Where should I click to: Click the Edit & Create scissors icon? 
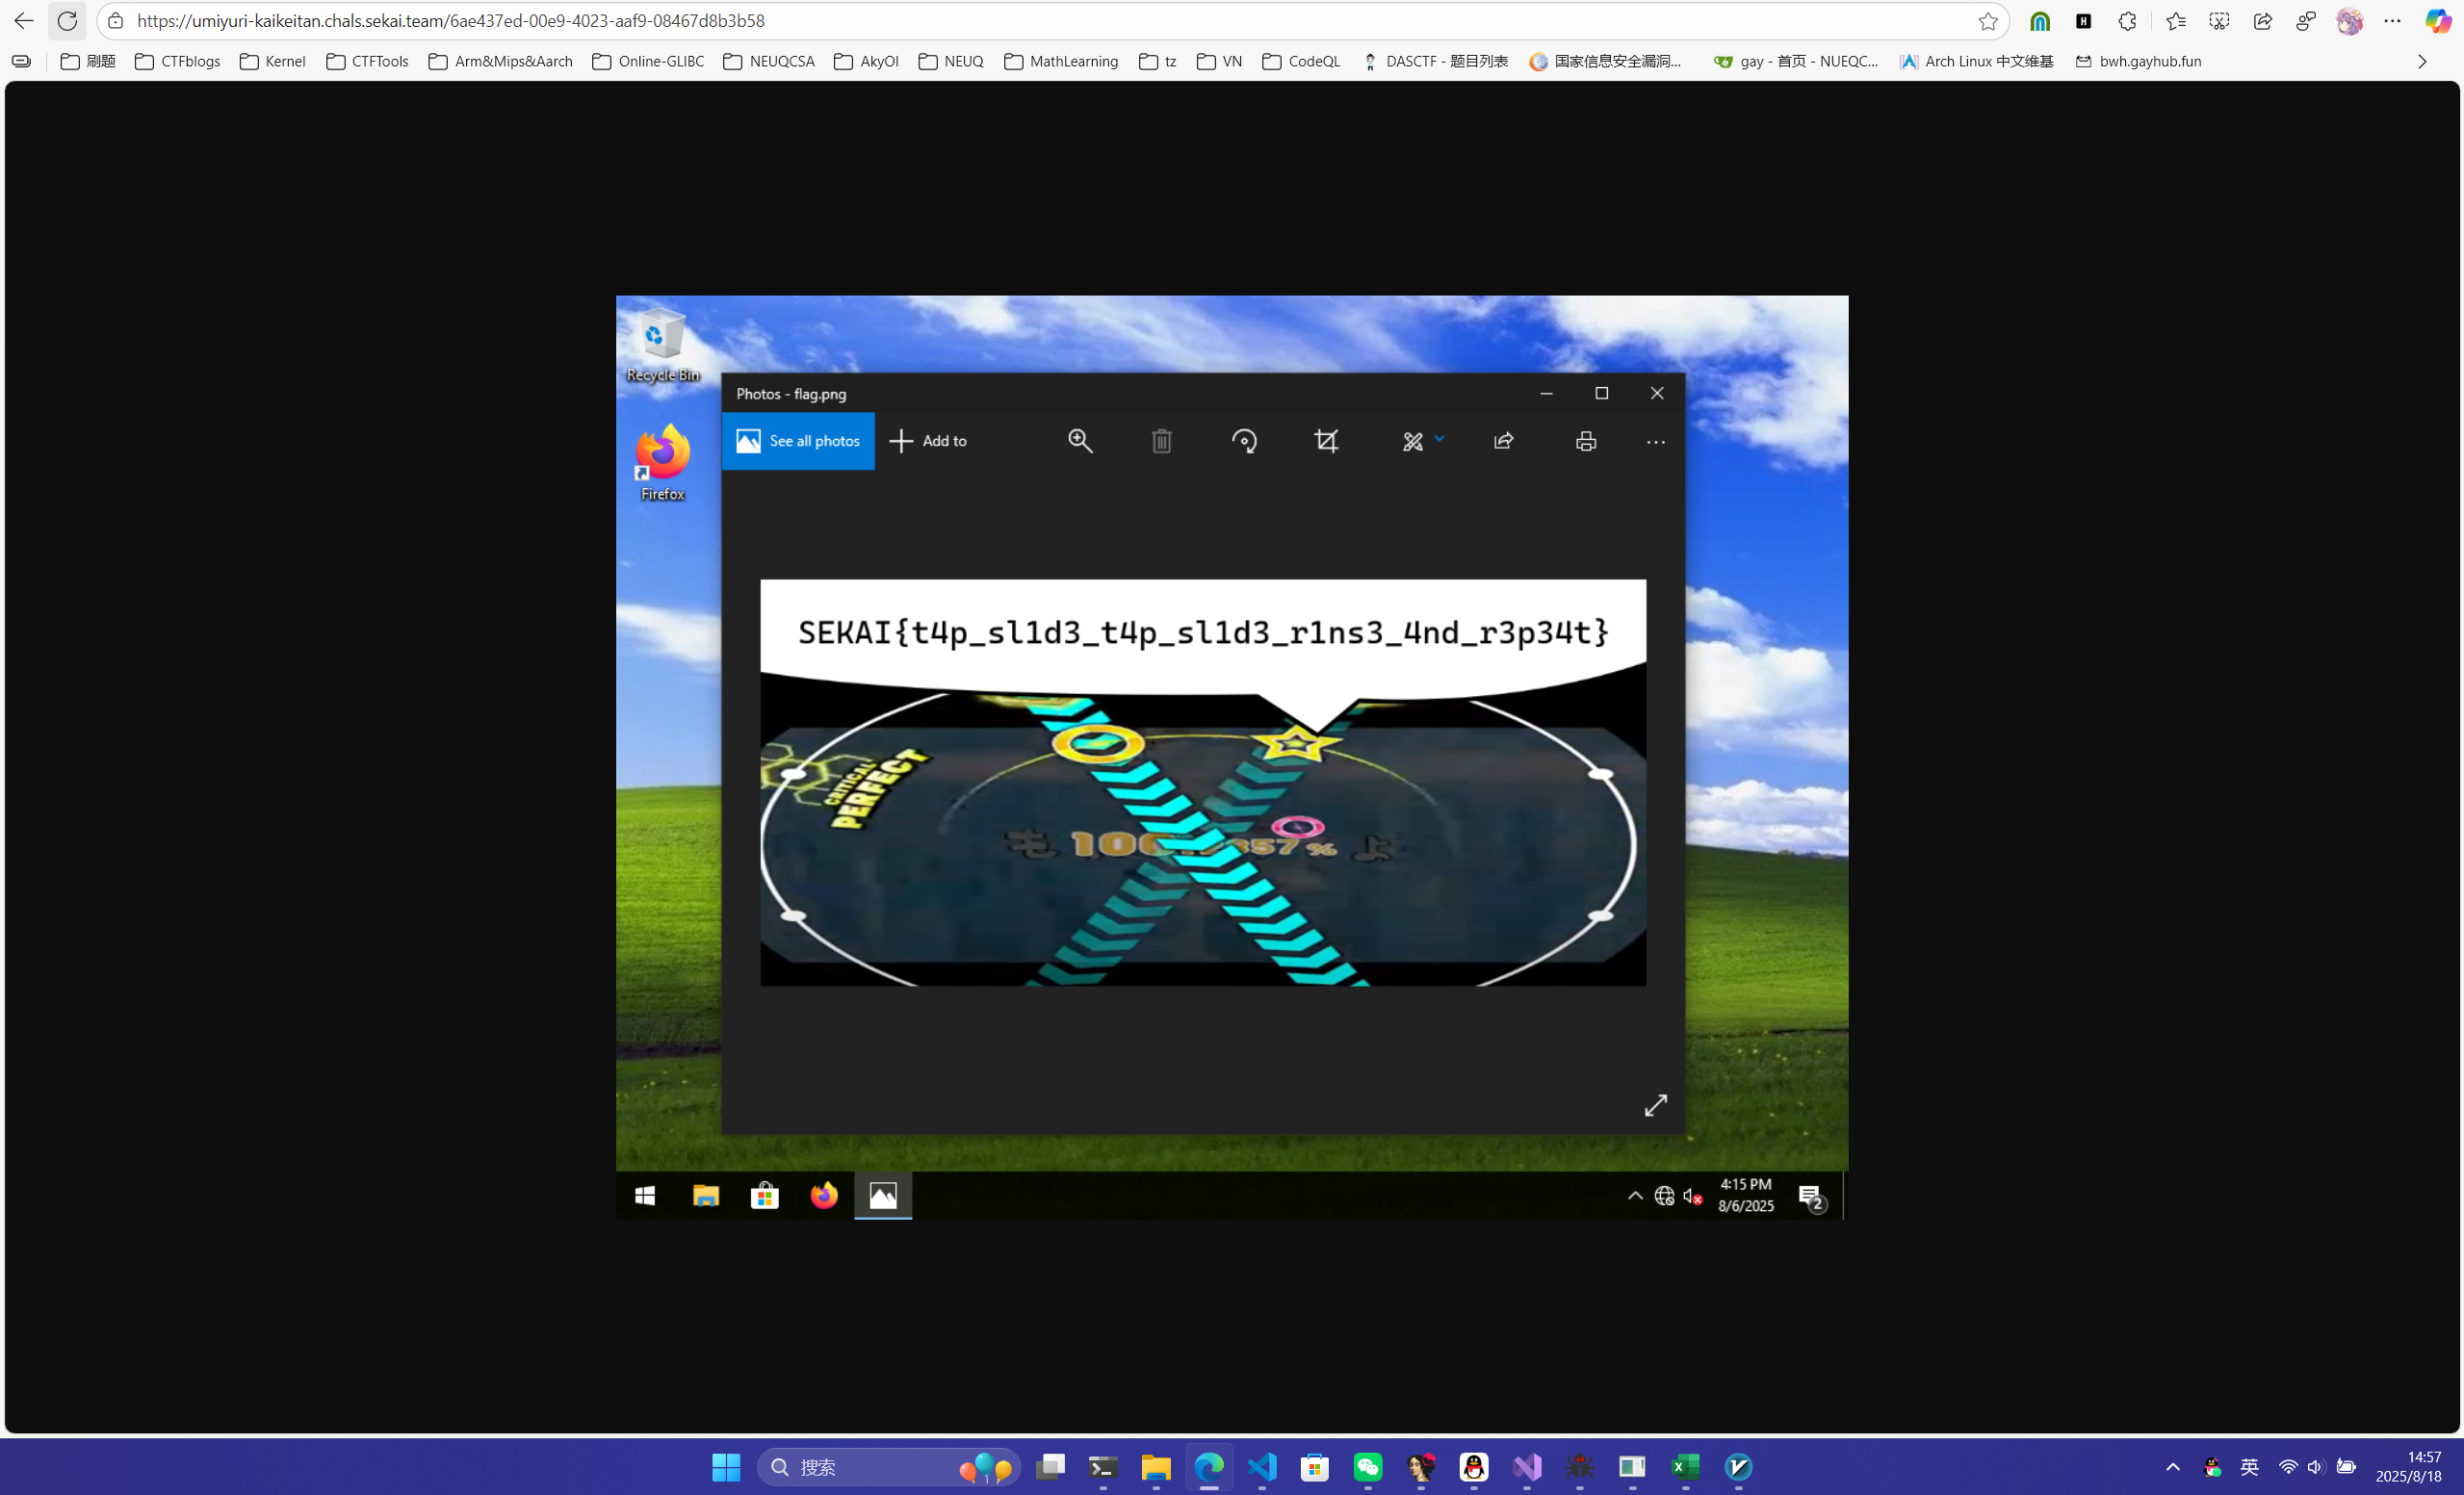pyautogui.click(x=1412, y=441)
